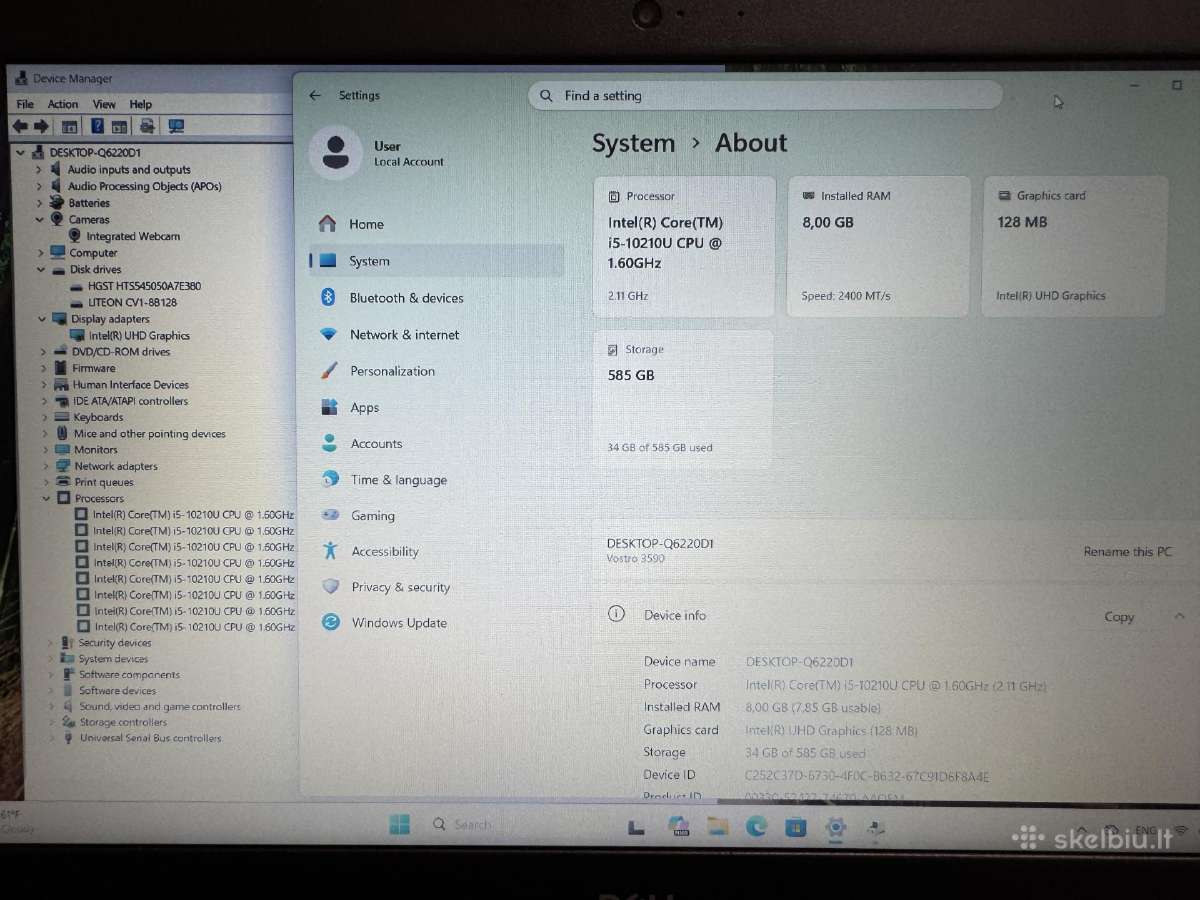The height and width of the screenshot is (900, 1200).
Task: Click the Back arrow in Device Manager toolbar
Action: [x=20, y=126]
